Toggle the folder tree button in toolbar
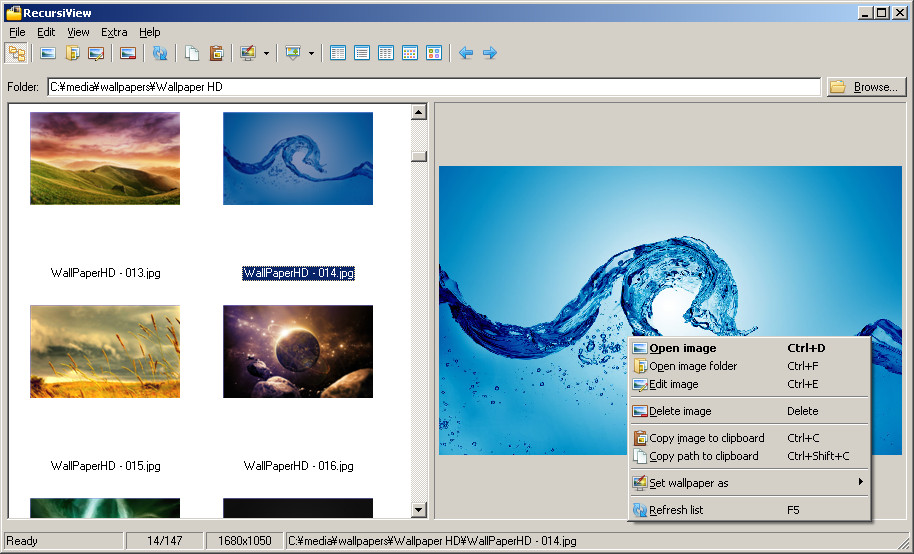The image size is (914, 554). [17, 53]
